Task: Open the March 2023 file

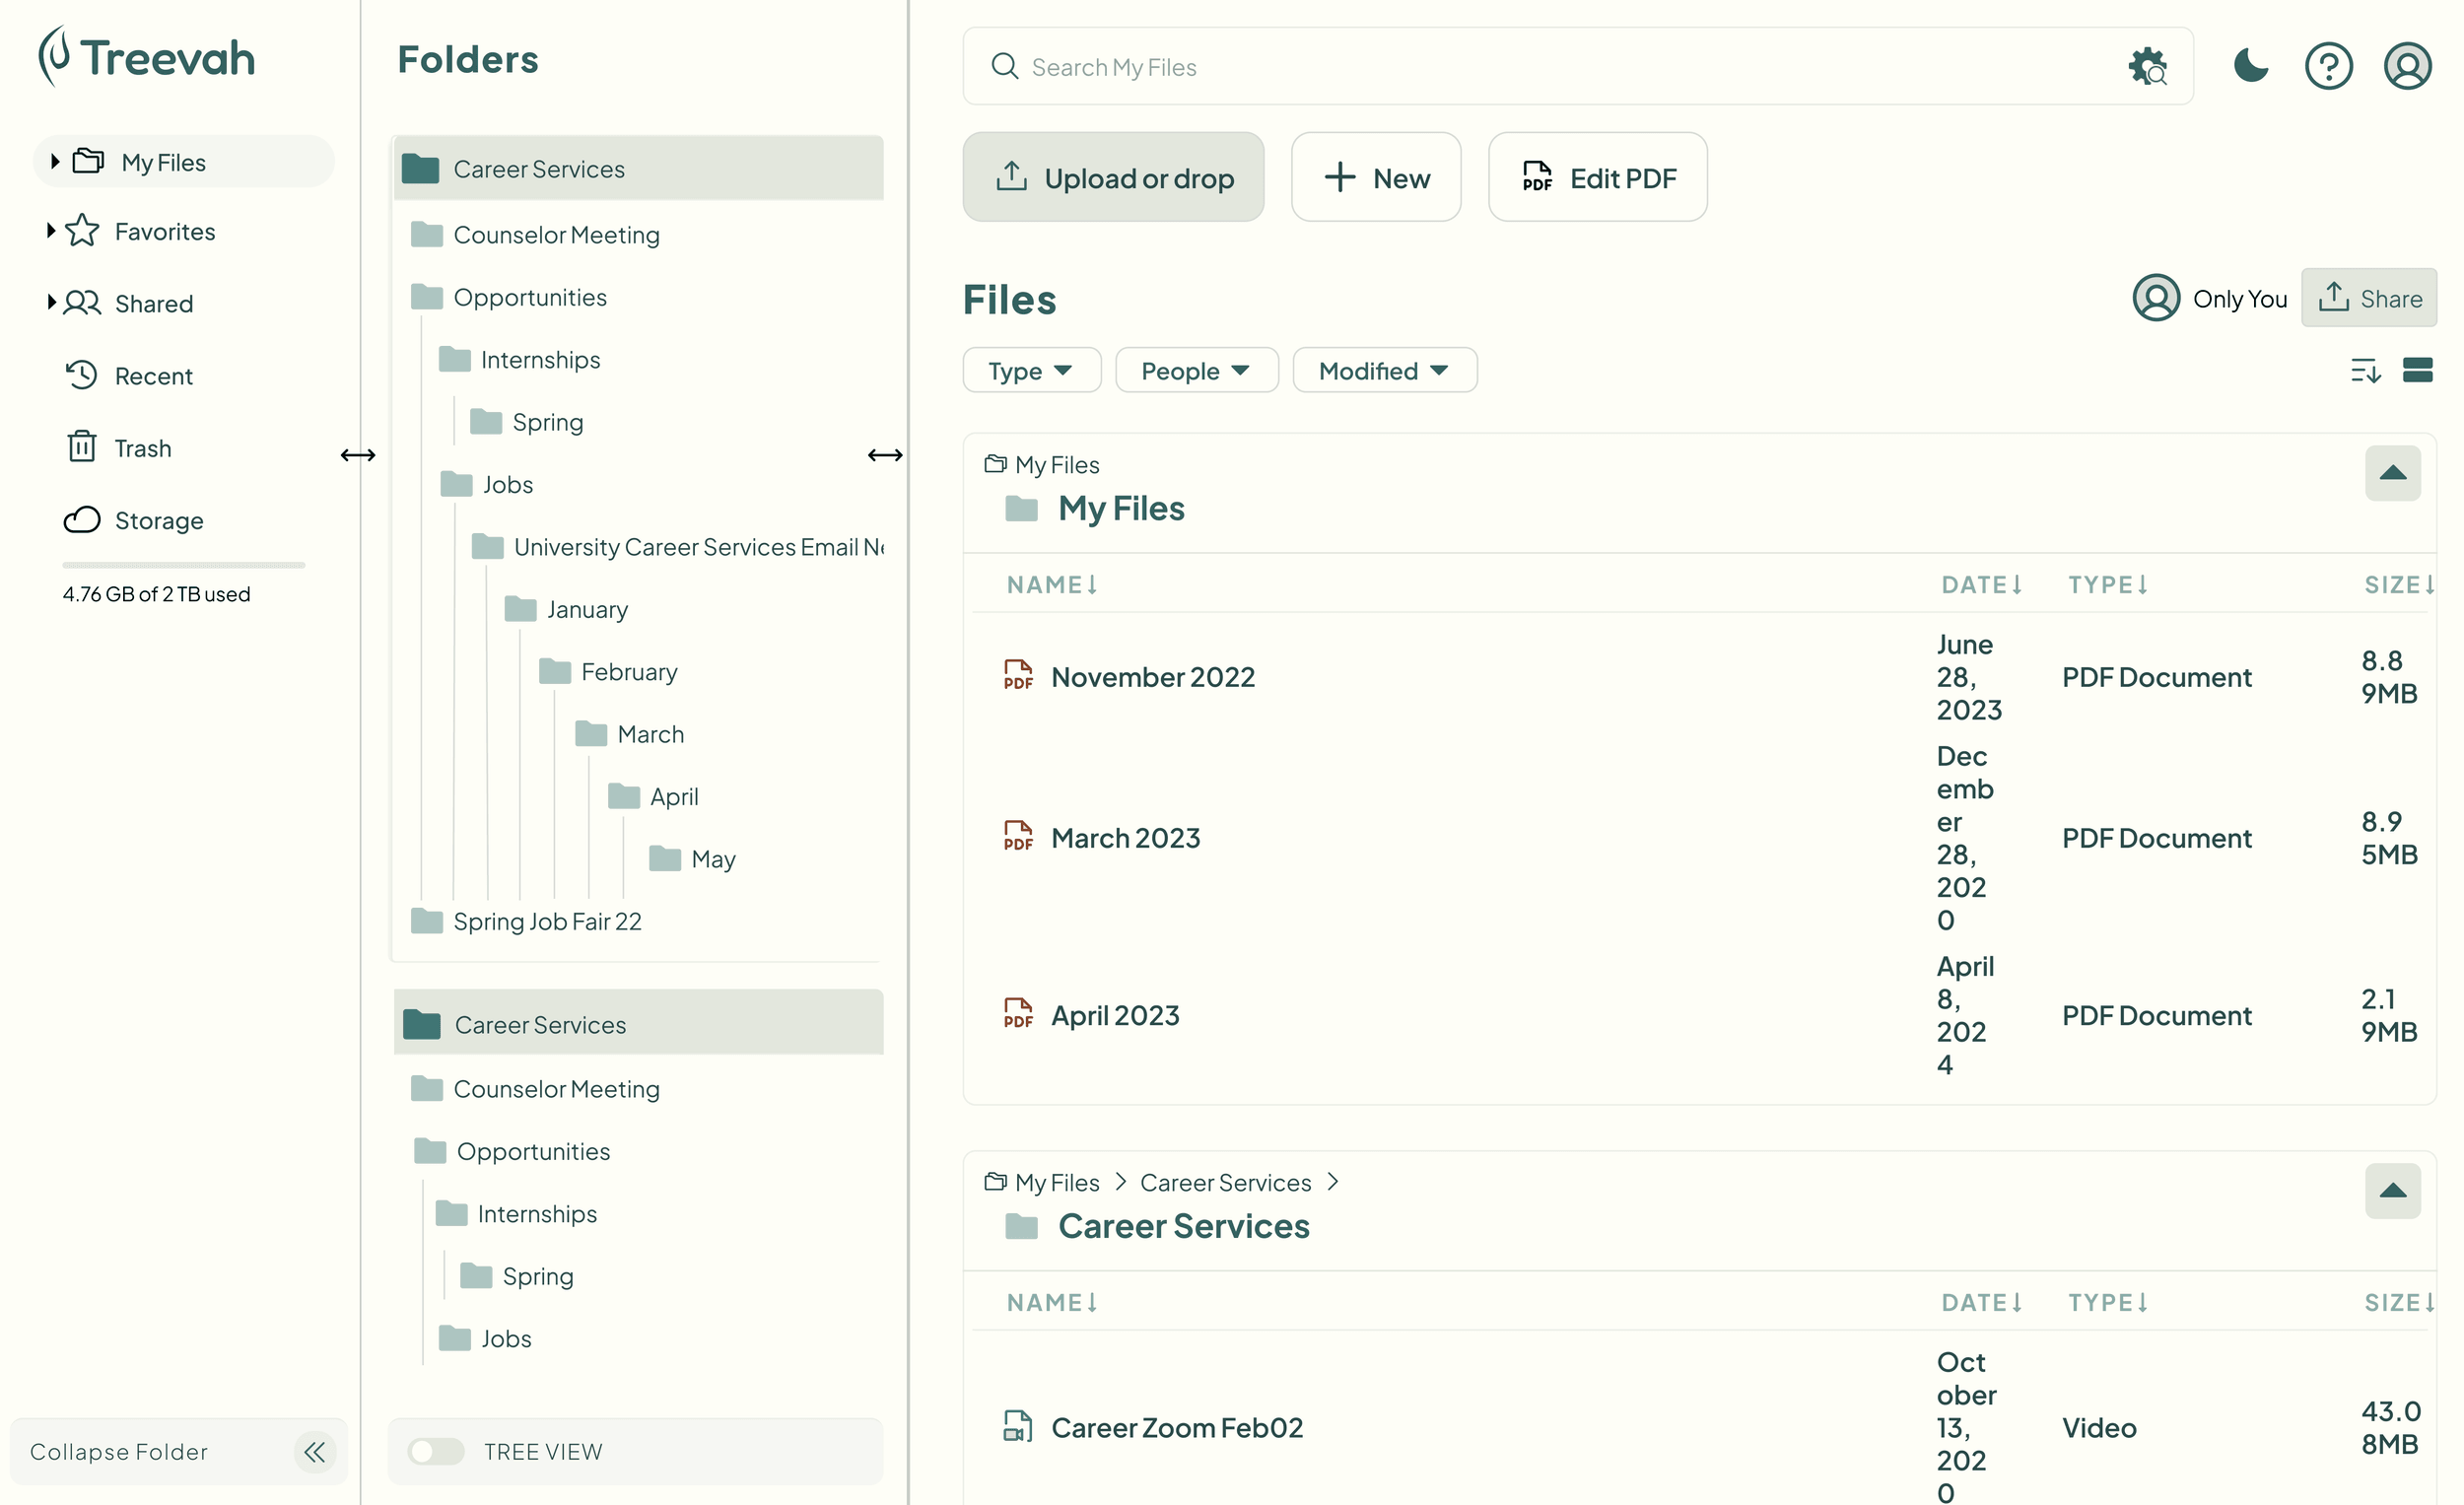Action: pyautogui.click(x=1125, y=838)
